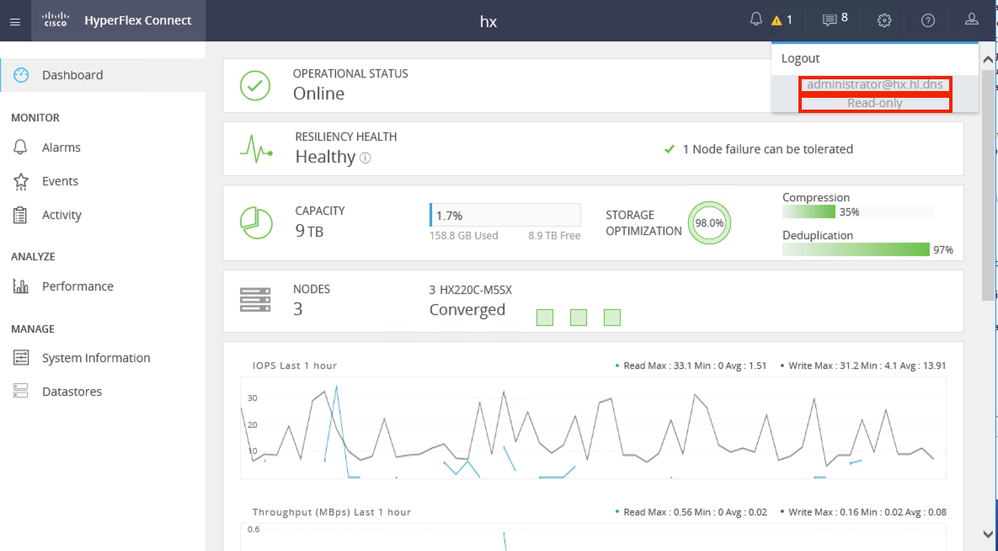Click the yellow warning triangle alert icon
The width and height of the screenshot is (998, 551).
tap(777, 20)
